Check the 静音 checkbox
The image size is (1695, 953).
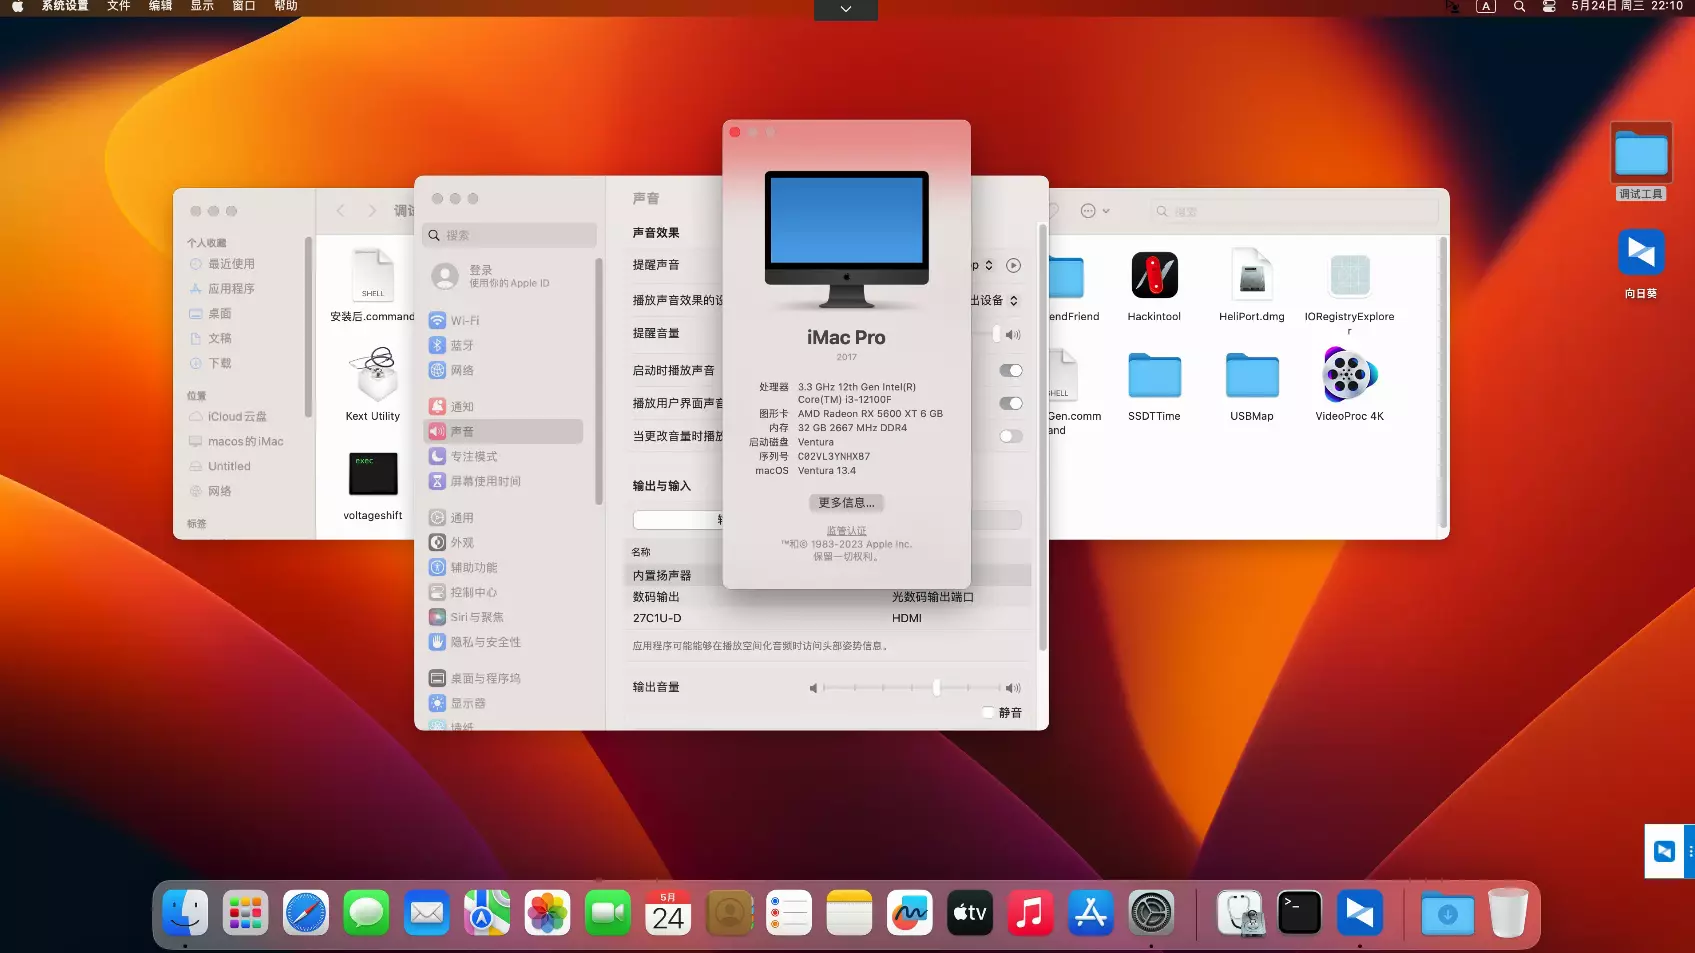coord(988,712)
